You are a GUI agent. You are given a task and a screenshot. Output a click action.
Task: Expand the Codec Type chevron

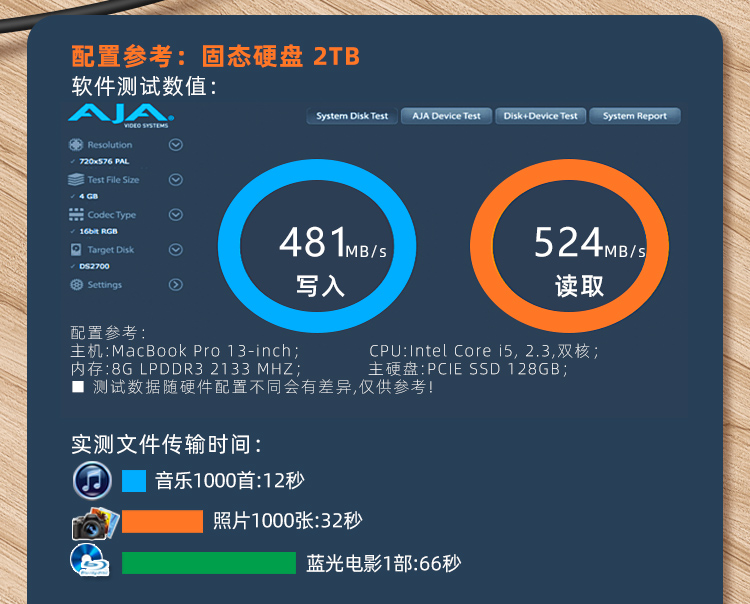pyautogui.click(x=176, y=214)
